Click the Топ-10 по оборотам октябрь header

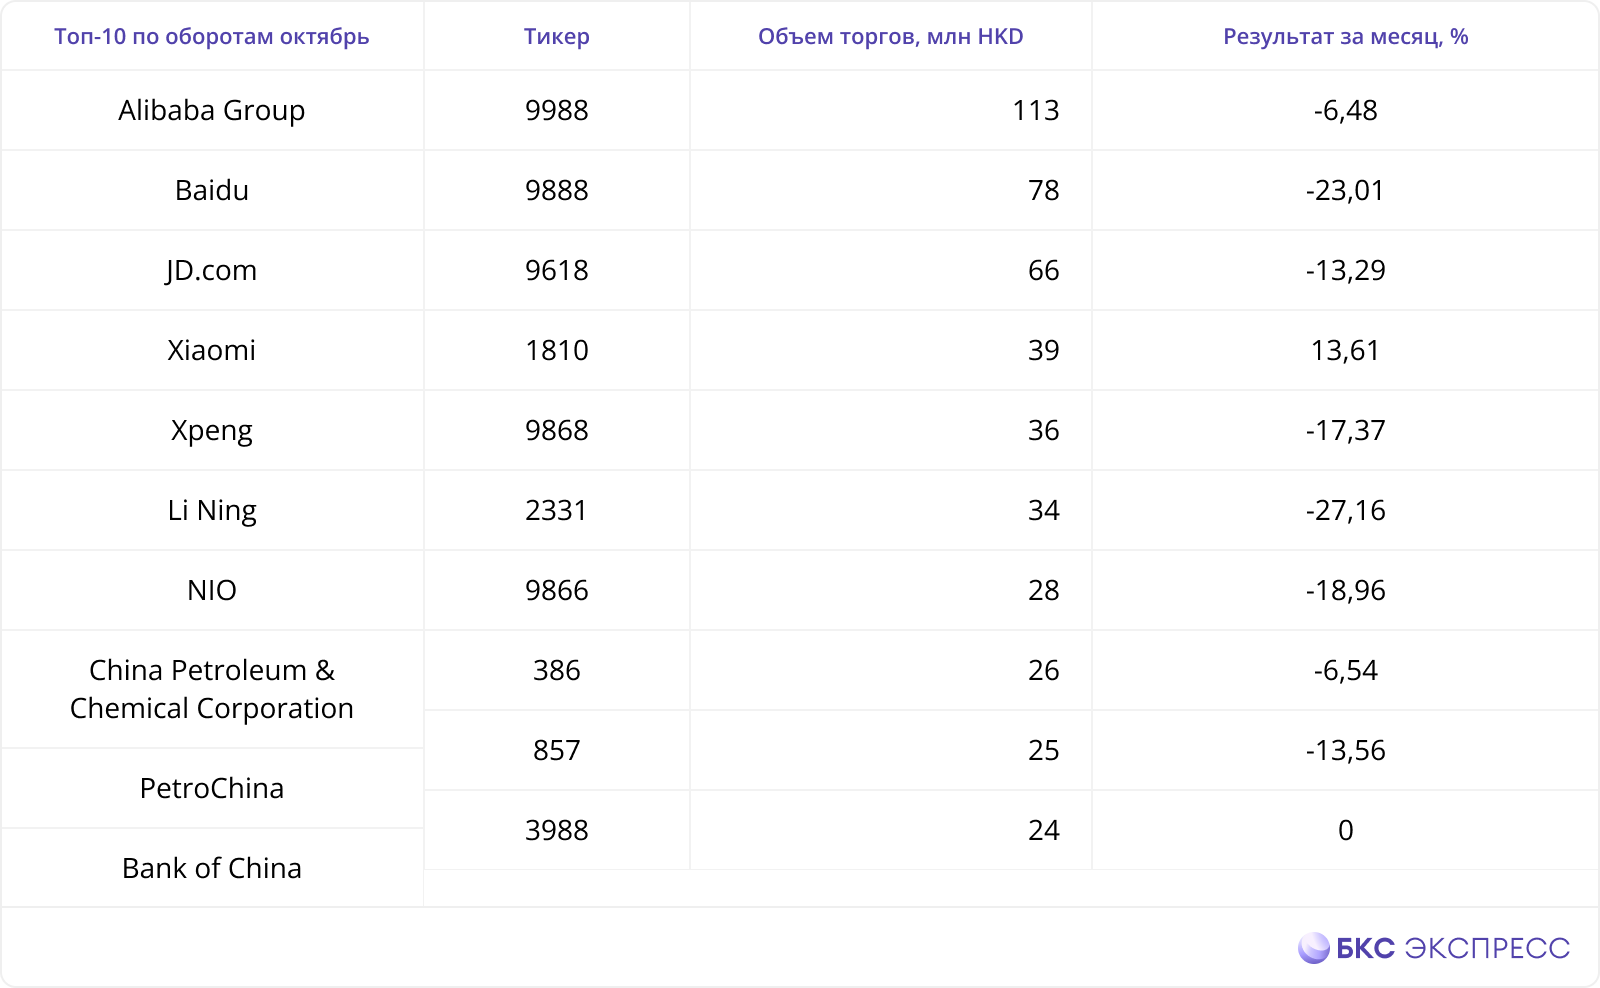[212, 37]
